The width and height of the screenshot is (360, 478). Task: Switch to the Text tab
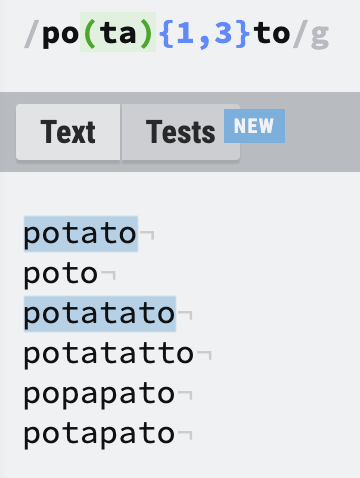[x=68, y=132]
